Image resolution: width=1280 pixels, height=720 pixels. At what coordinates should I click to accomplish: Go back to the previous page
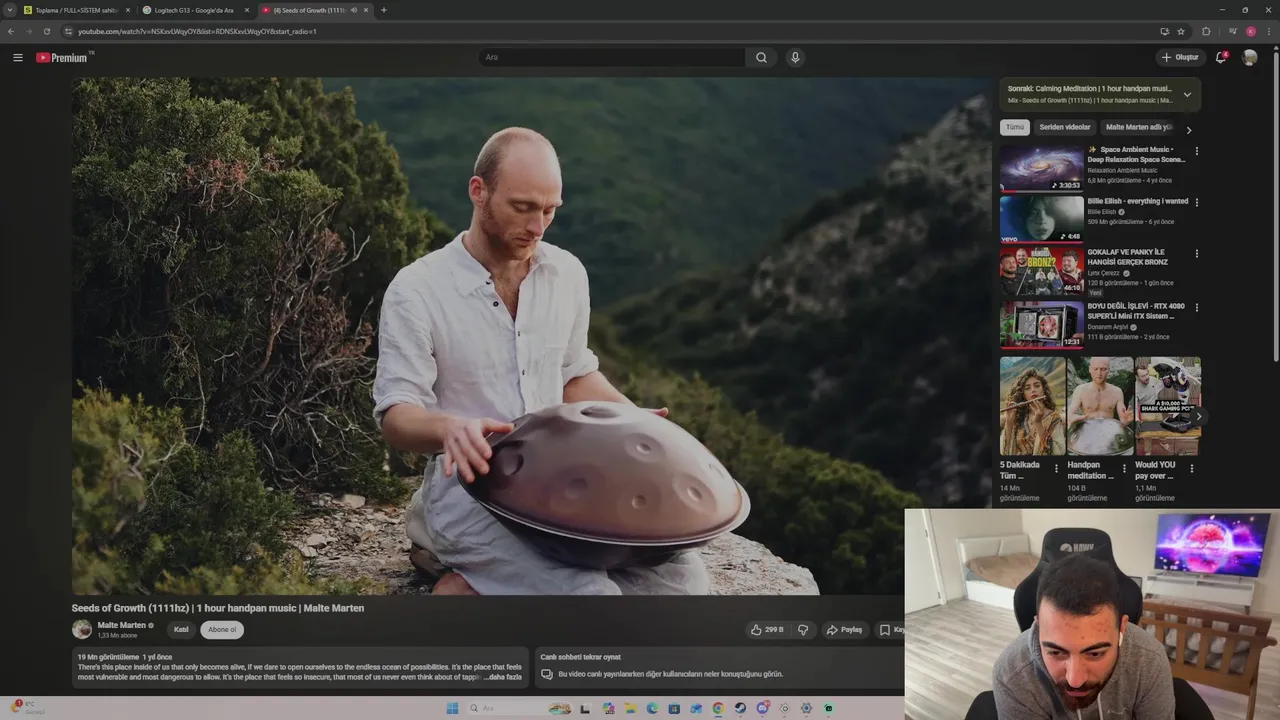[x=11, y=31]
